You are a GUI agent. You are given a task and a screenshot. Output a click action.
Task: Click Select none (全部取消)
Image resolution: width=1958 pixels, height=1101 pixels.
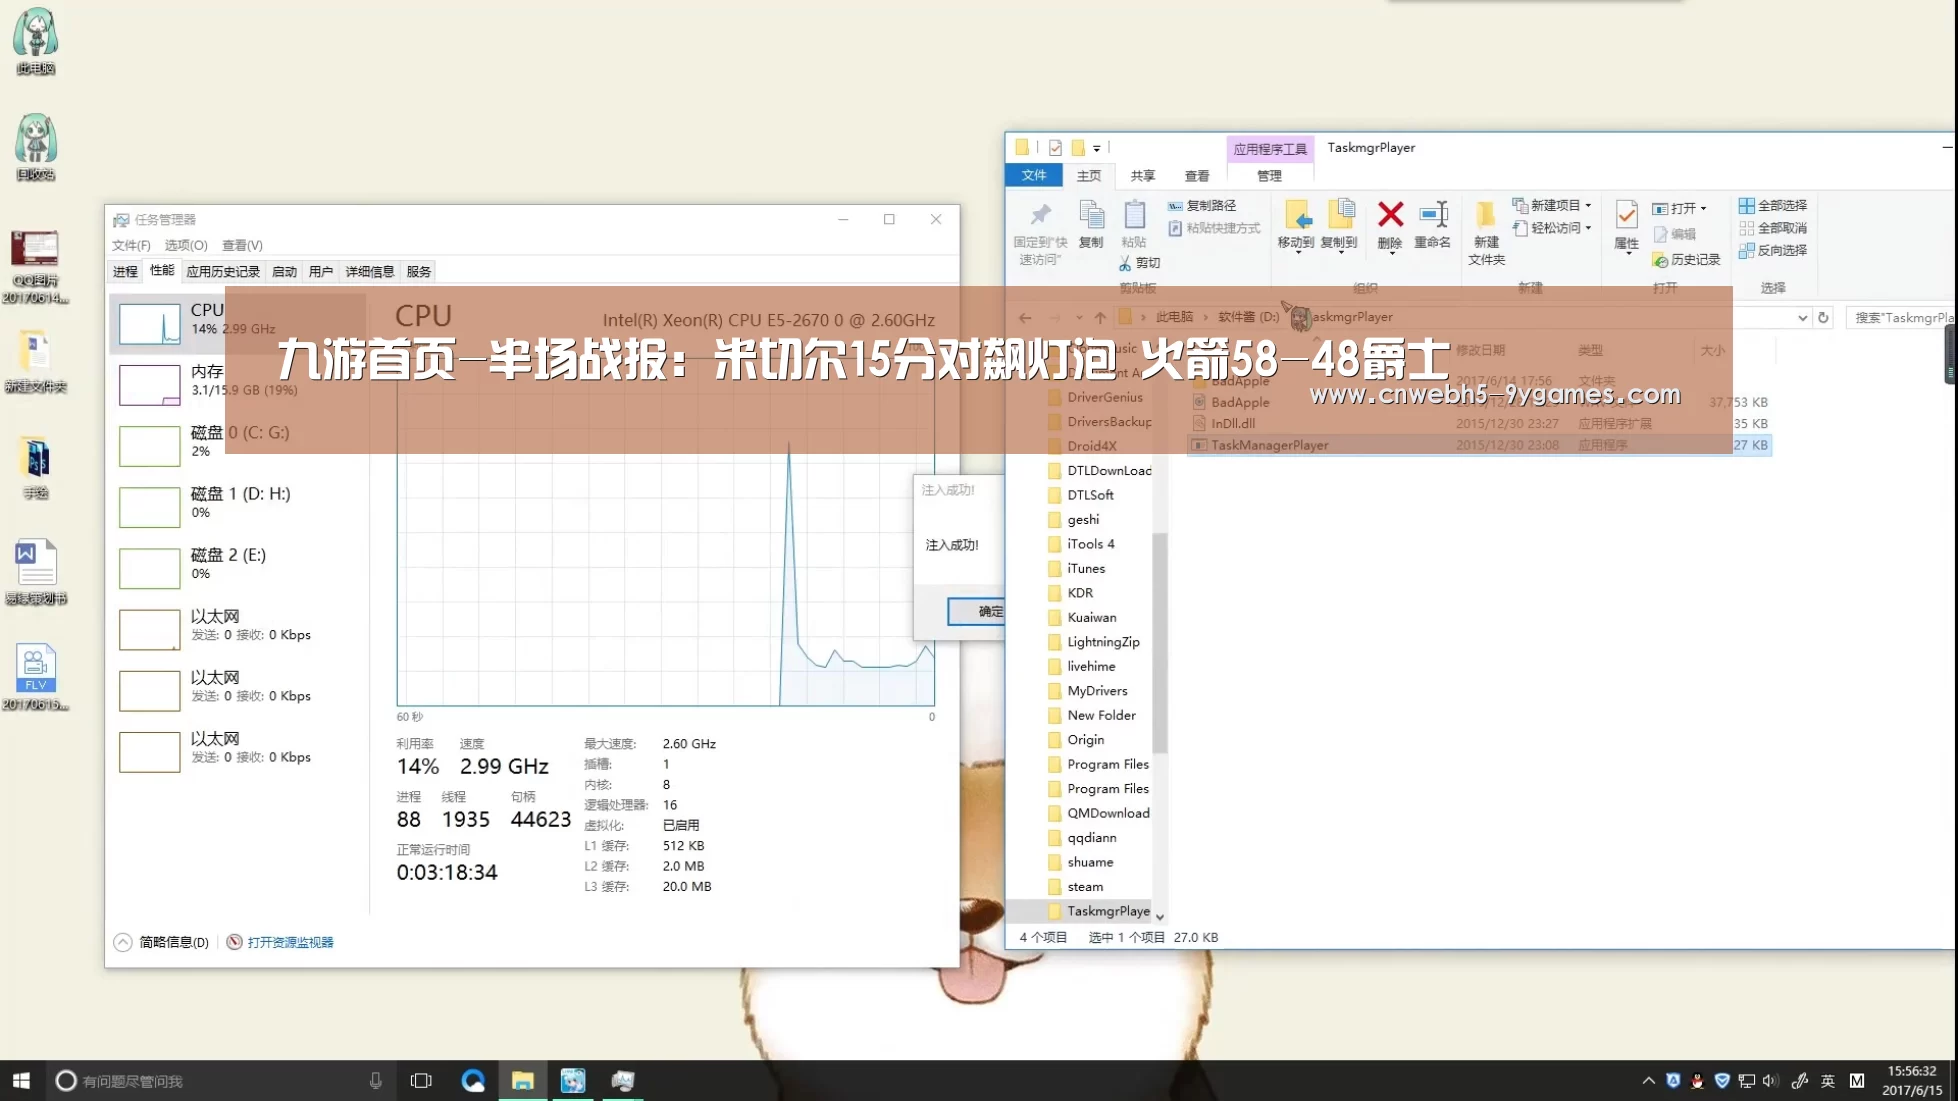1772,228
